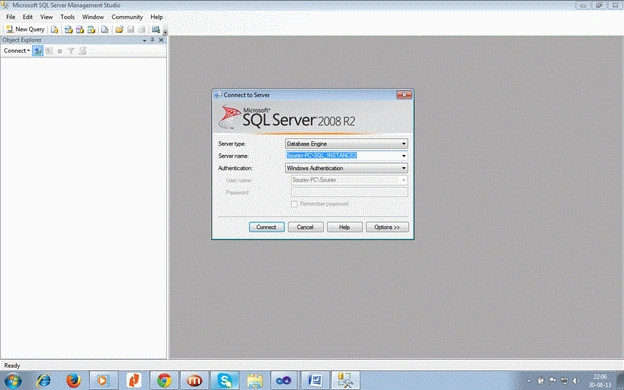Click the taskbar clock showing 22:06
Image resolution: width=624 pixels, height=390 pixels.
pos(600,381)
